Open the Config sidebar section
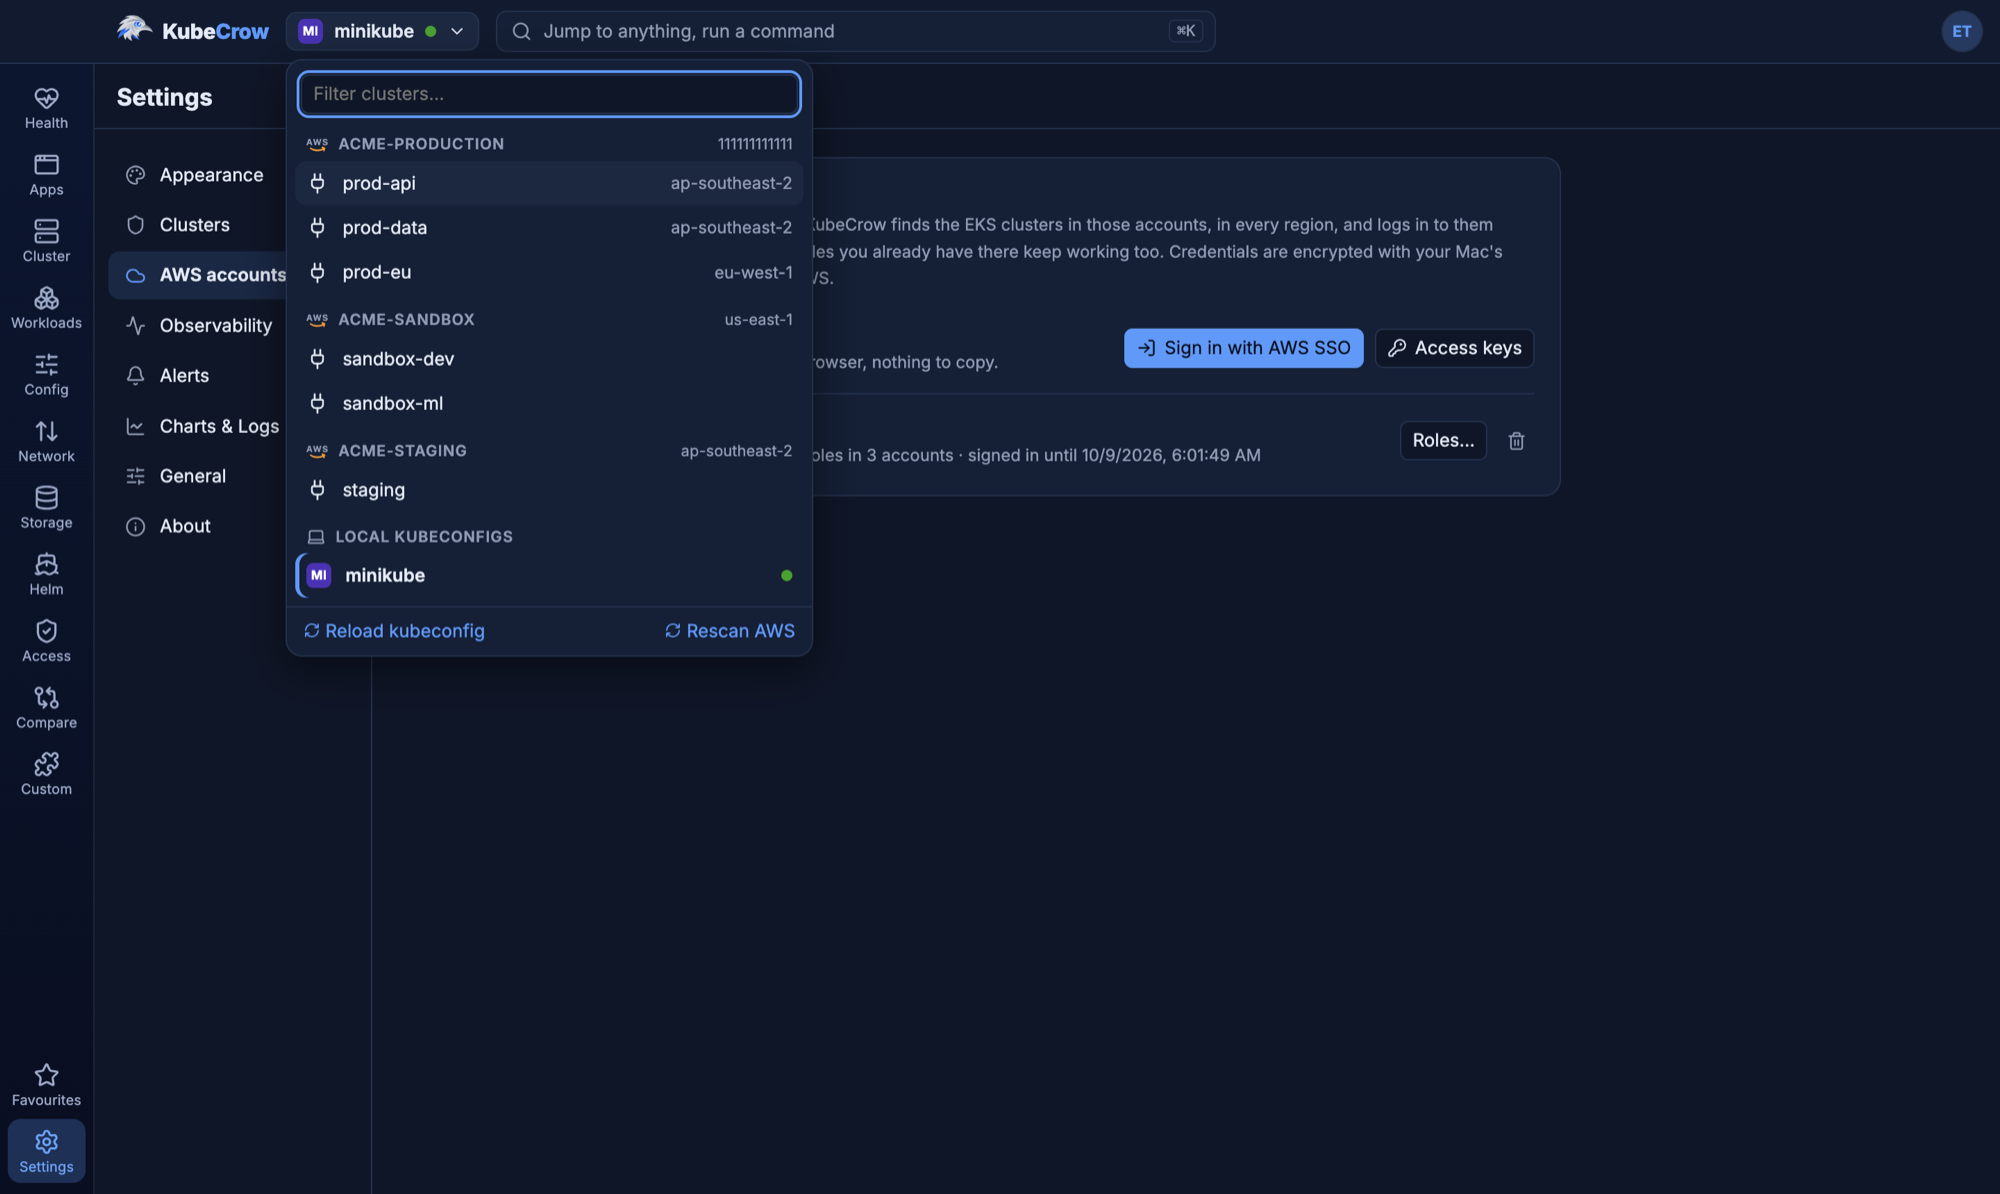 click(46, 375)
